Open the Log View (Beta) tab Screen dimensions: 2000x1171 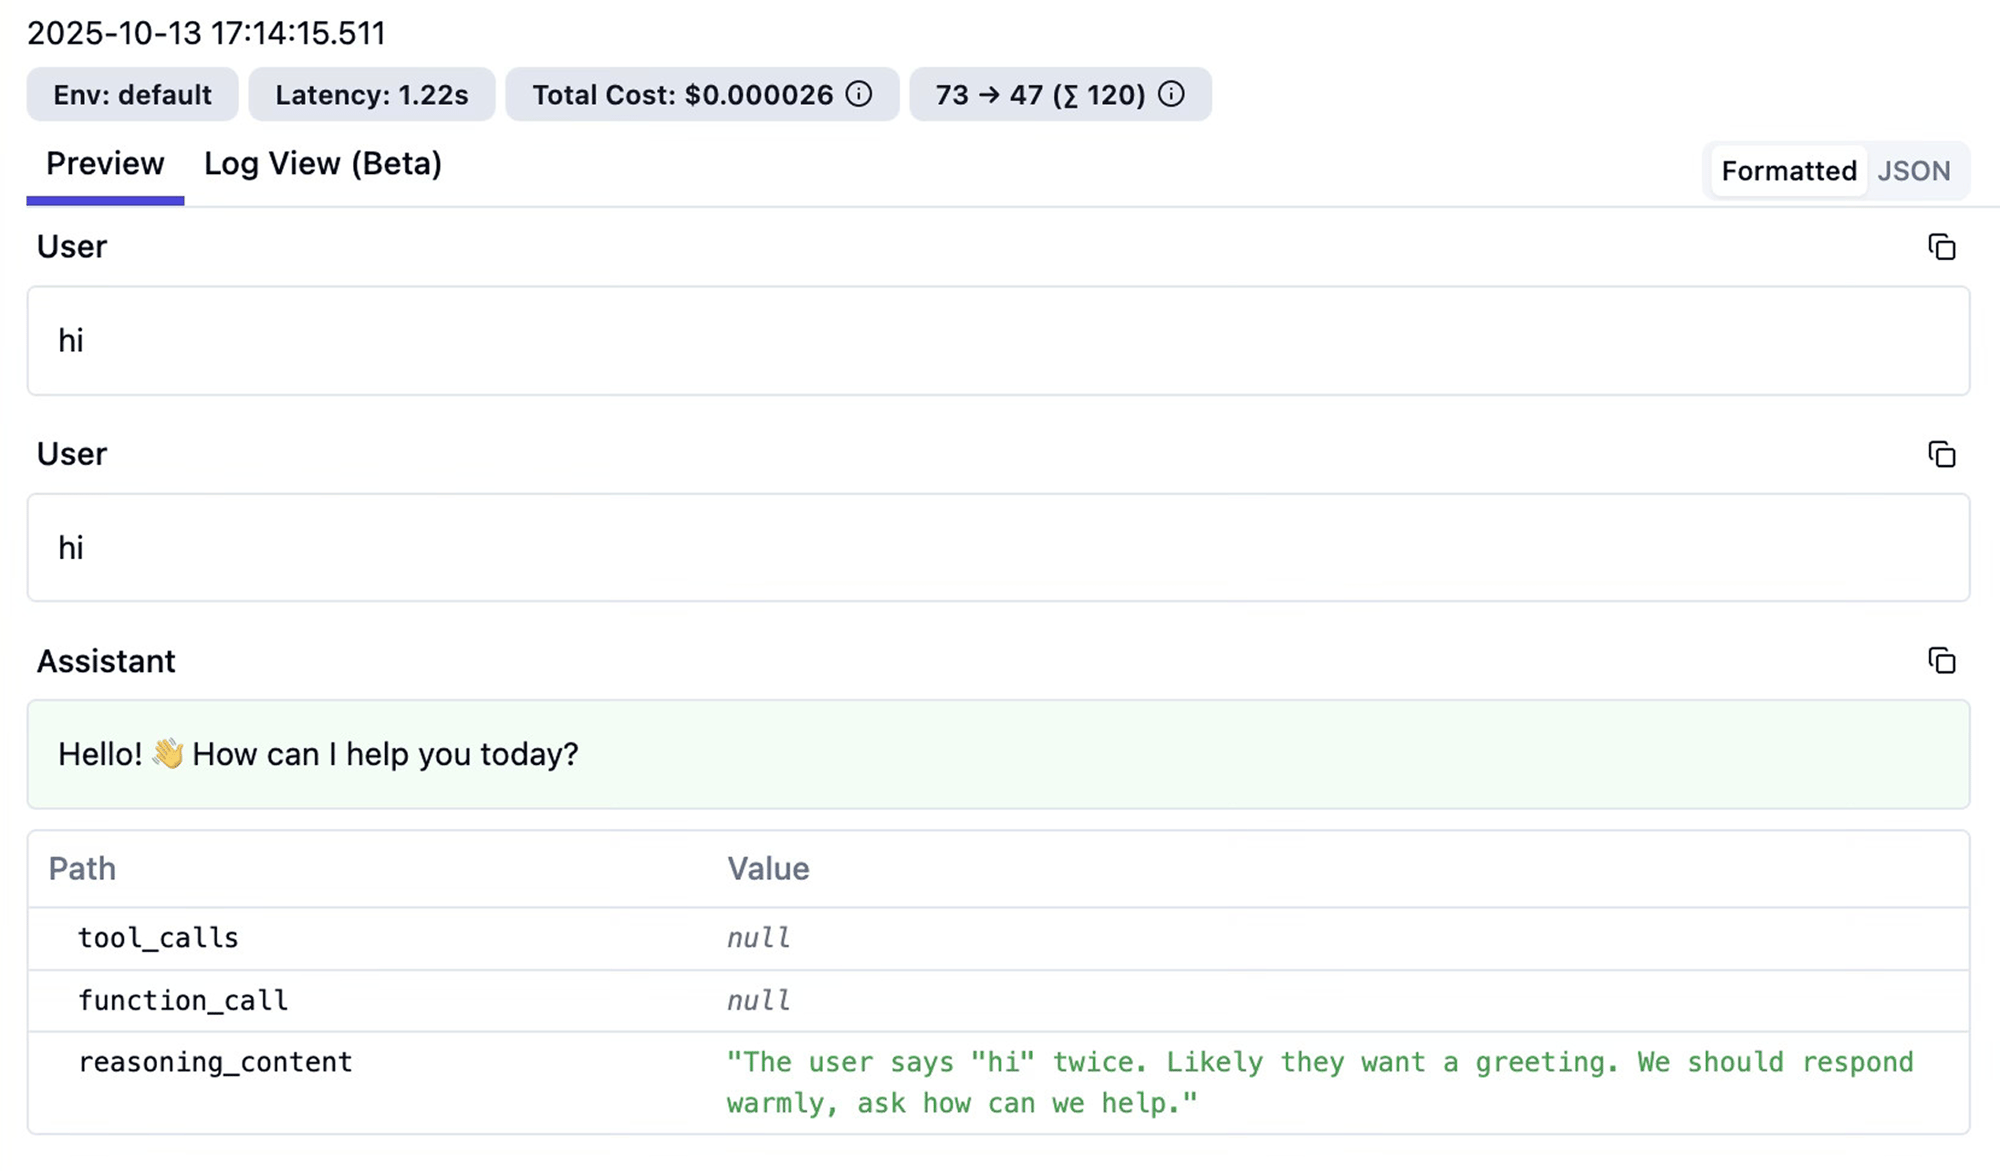tap(322, 164)
